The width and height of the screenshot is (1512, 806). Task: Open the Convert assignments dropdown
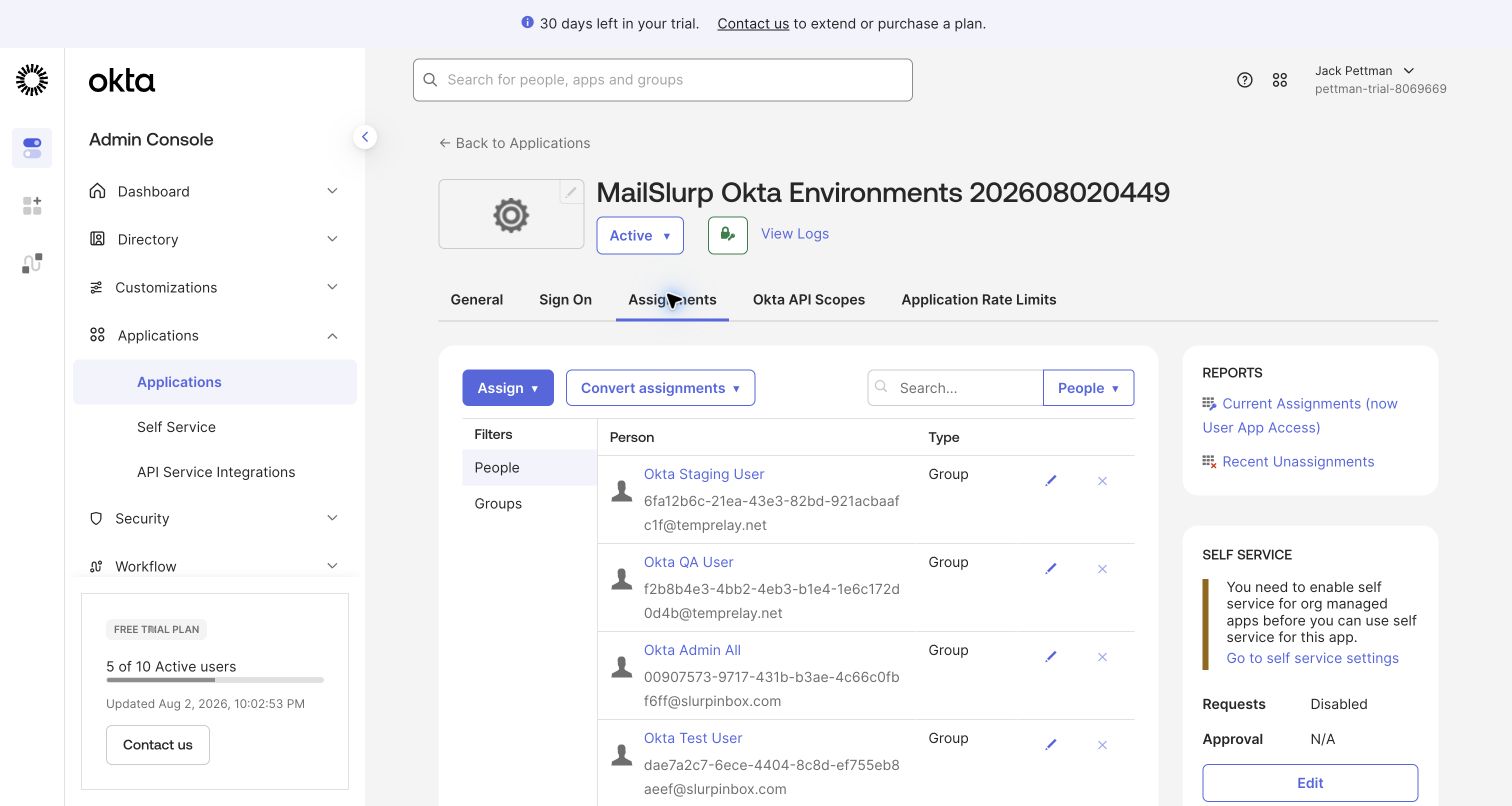pyautogui.click(x=660, y=388)
